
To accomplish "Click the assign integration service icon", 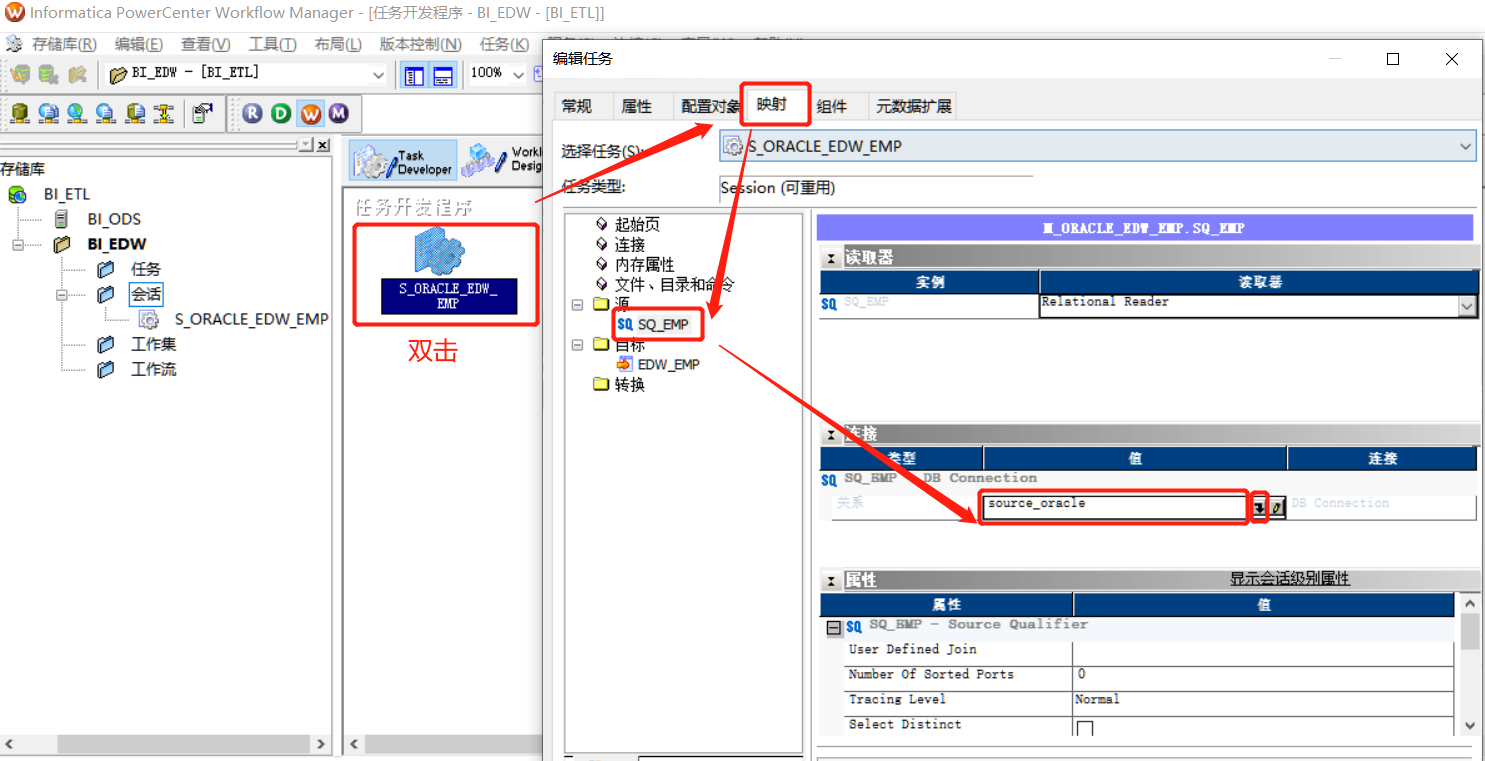I will click(202, 113).
